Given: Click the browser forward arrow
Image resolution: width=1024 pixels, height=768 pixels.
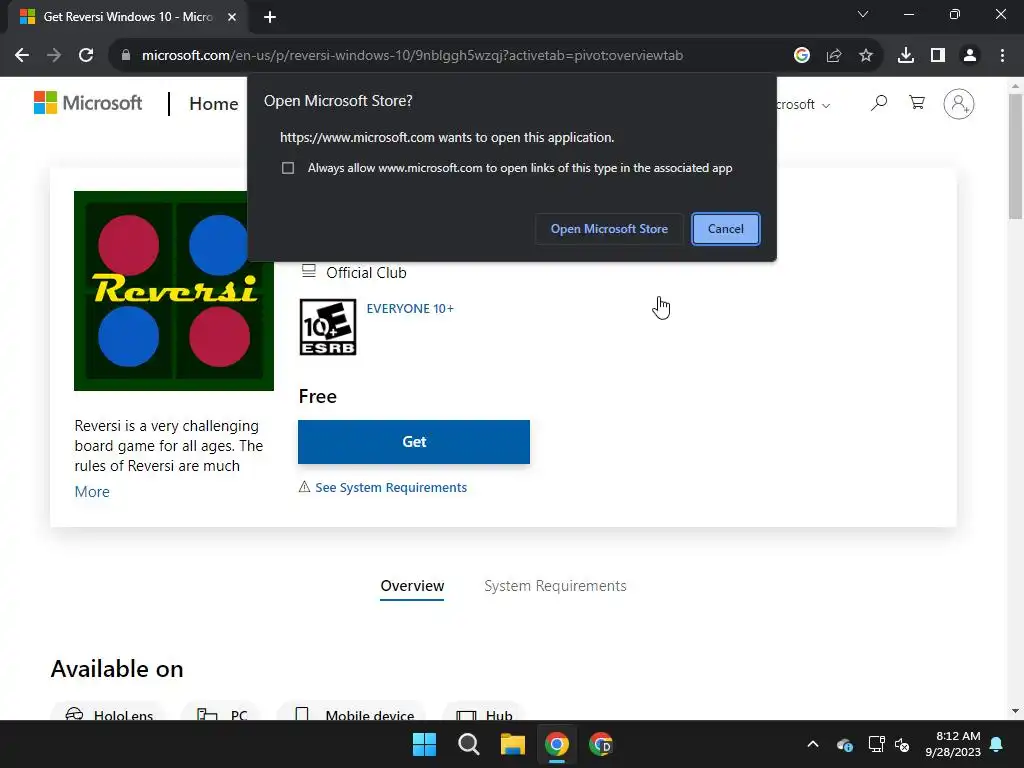Looking at the screenshot, I should [54, 56].
